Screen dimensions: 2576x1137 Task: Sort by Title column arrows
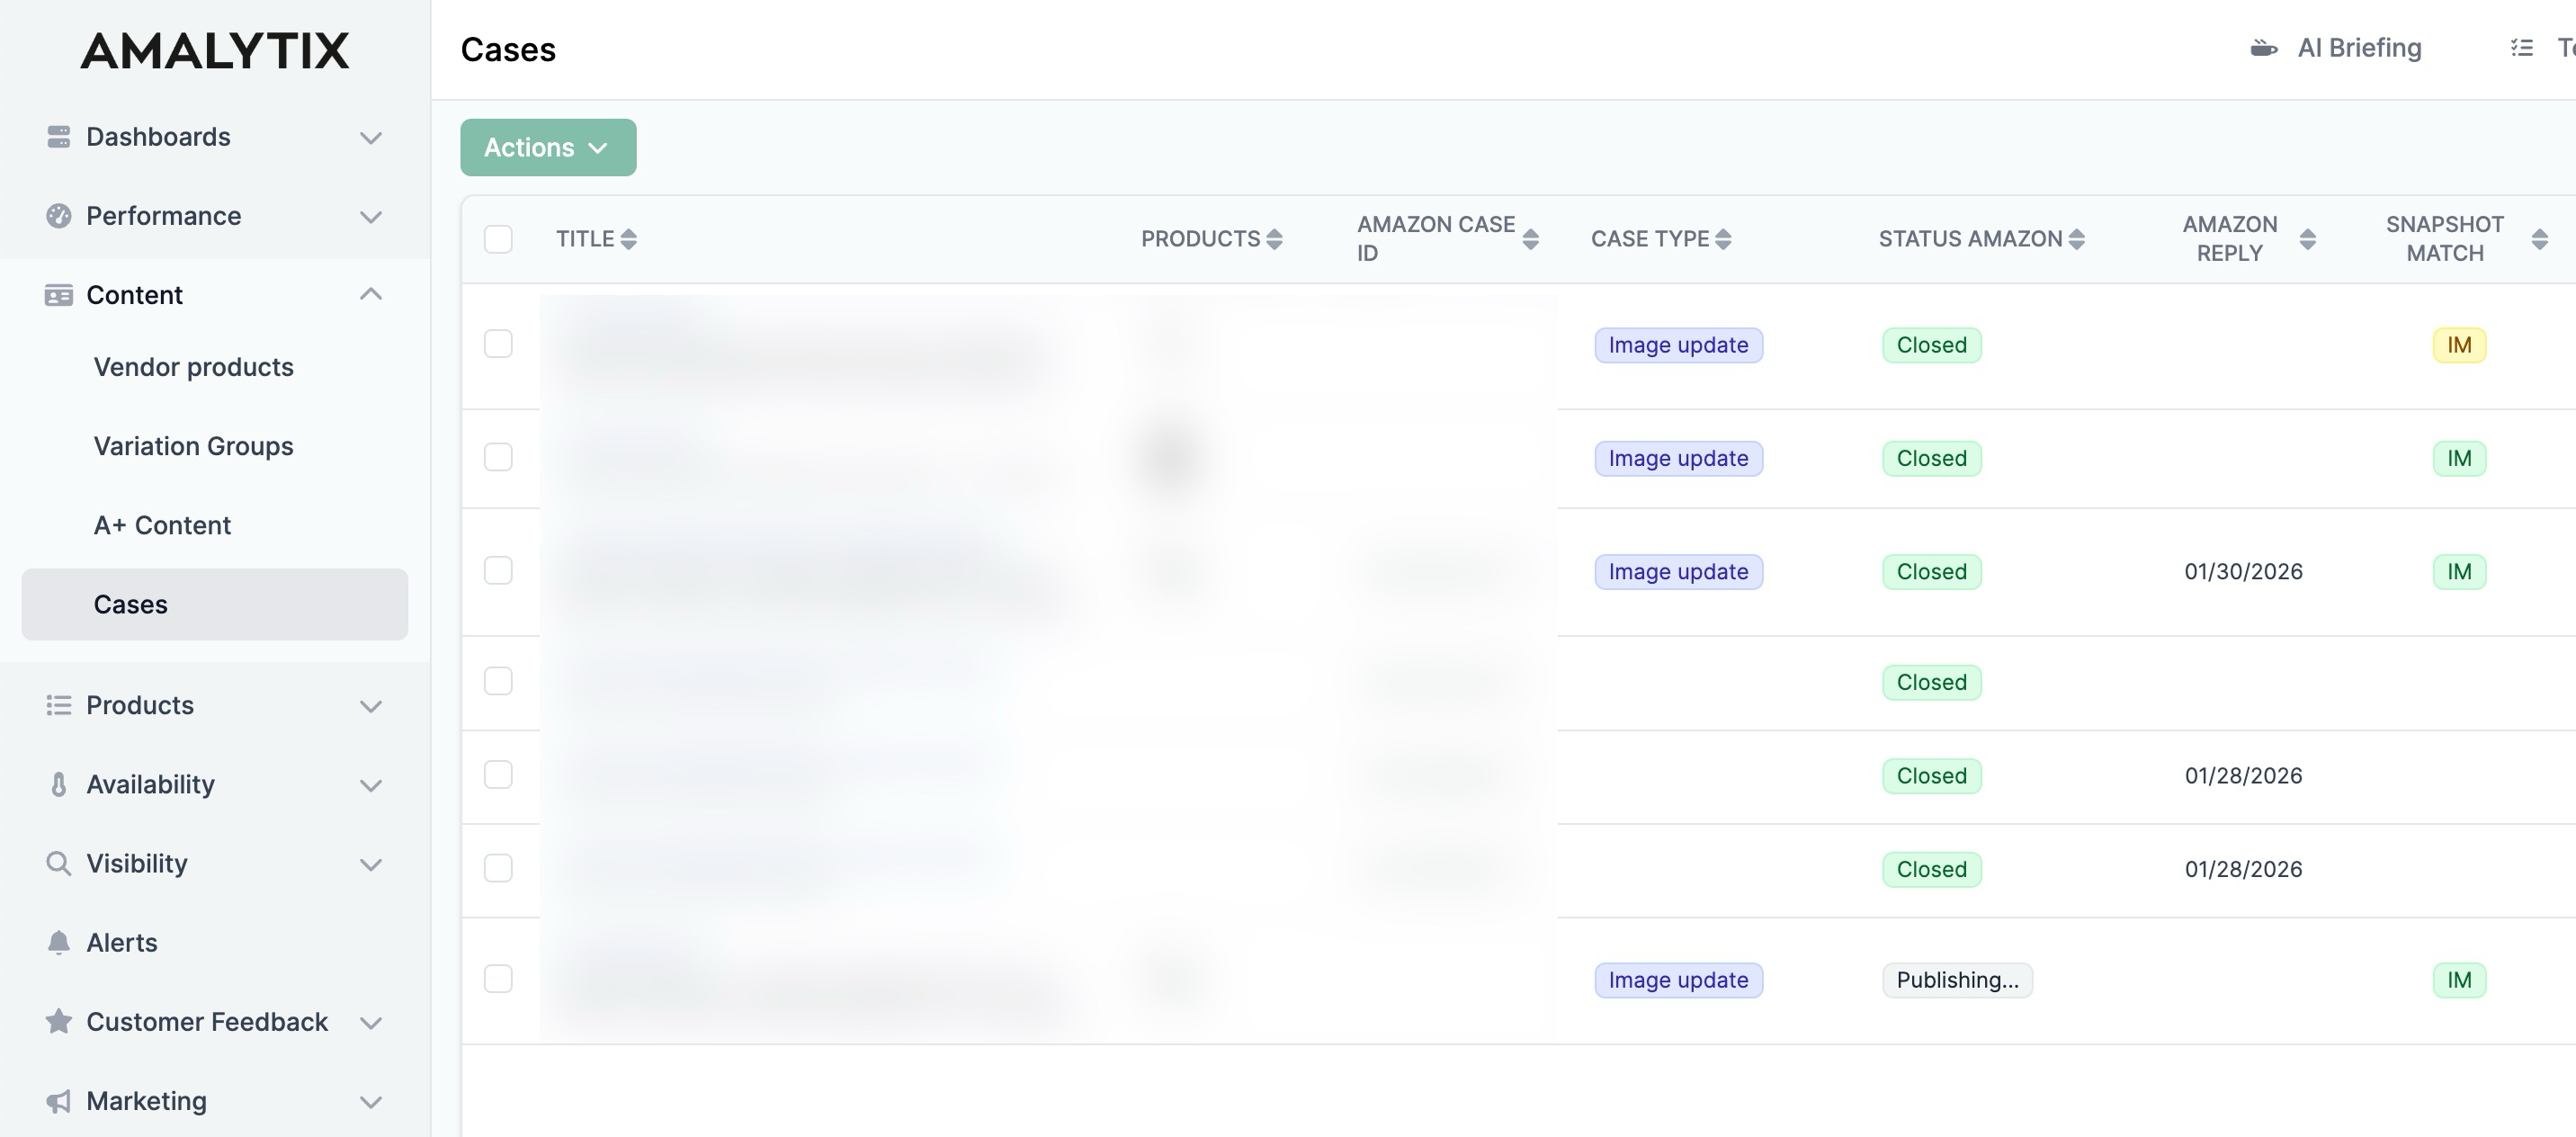[x=628, y=239]
